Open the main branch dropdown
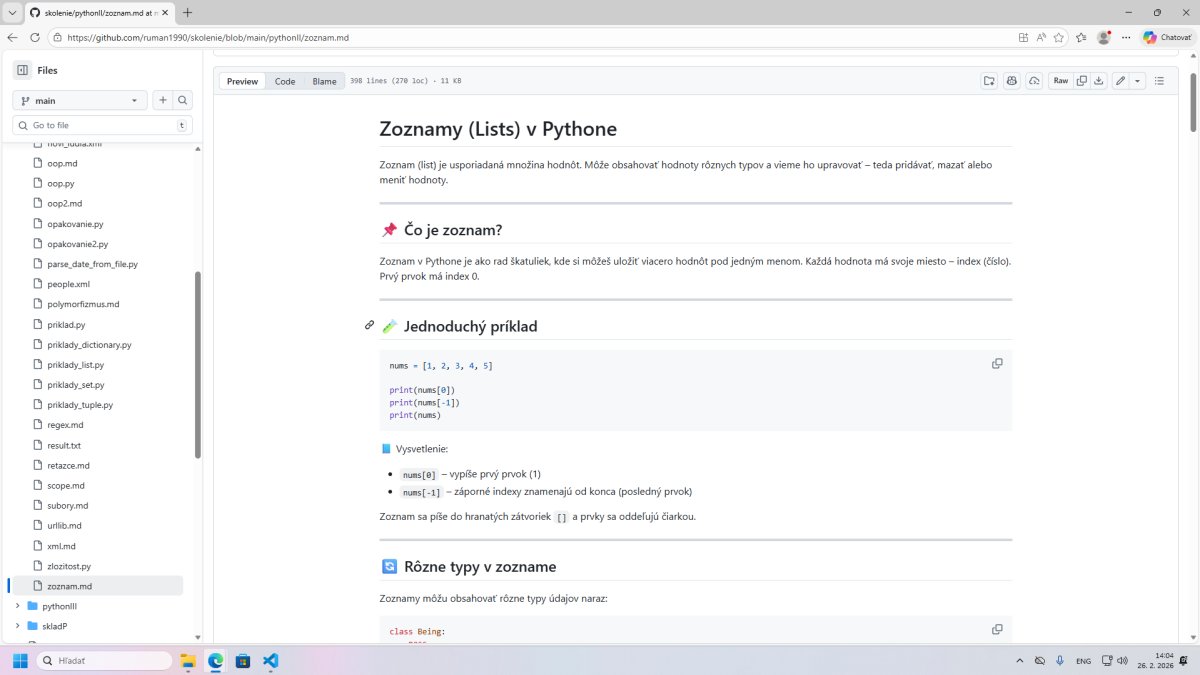Viewport: 1200px width, 675px height. pos(80,100)
